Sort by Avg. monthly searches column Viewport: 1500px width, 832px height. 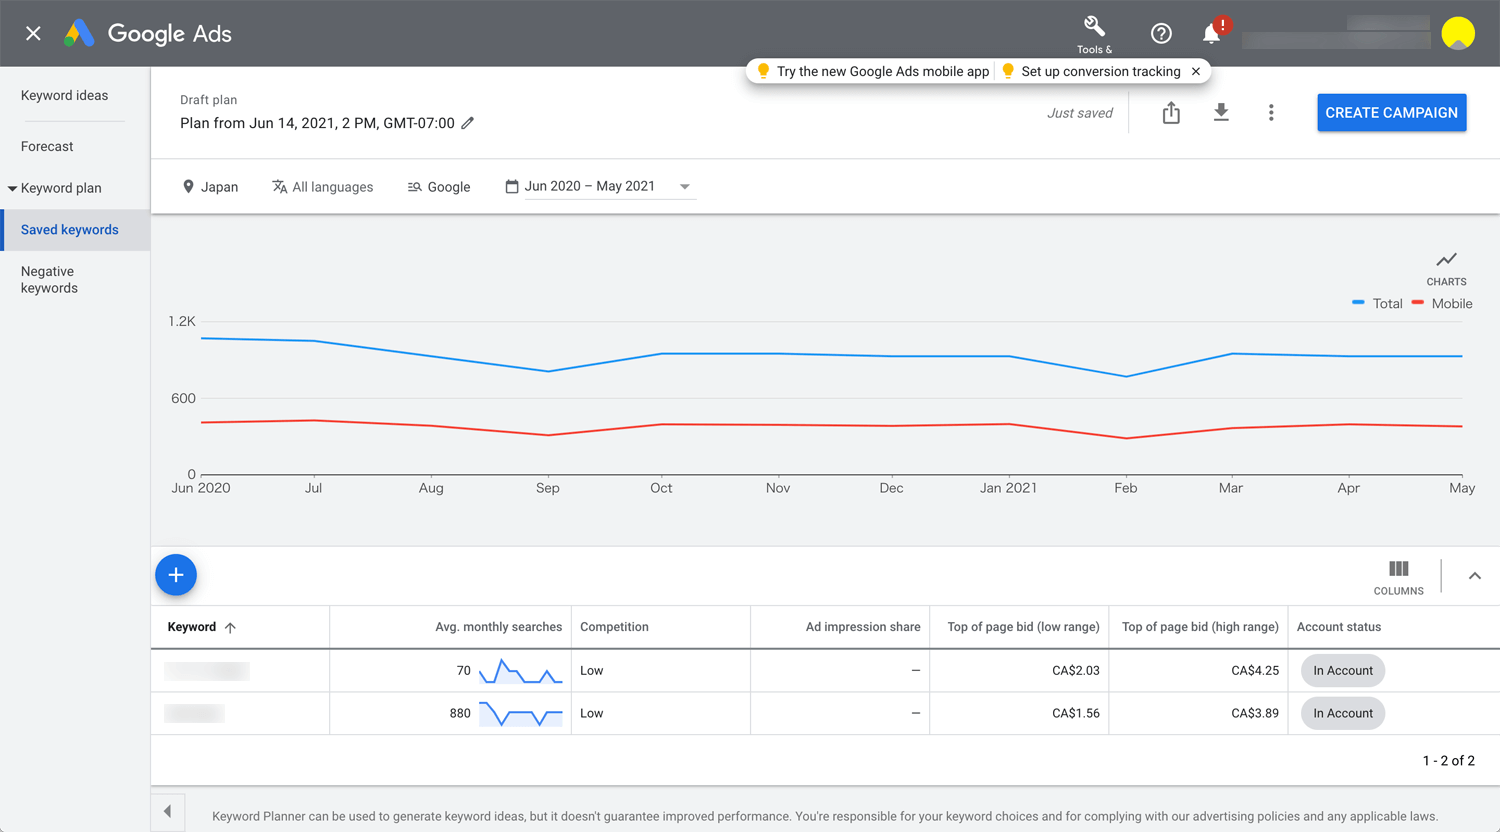[498, 627]
